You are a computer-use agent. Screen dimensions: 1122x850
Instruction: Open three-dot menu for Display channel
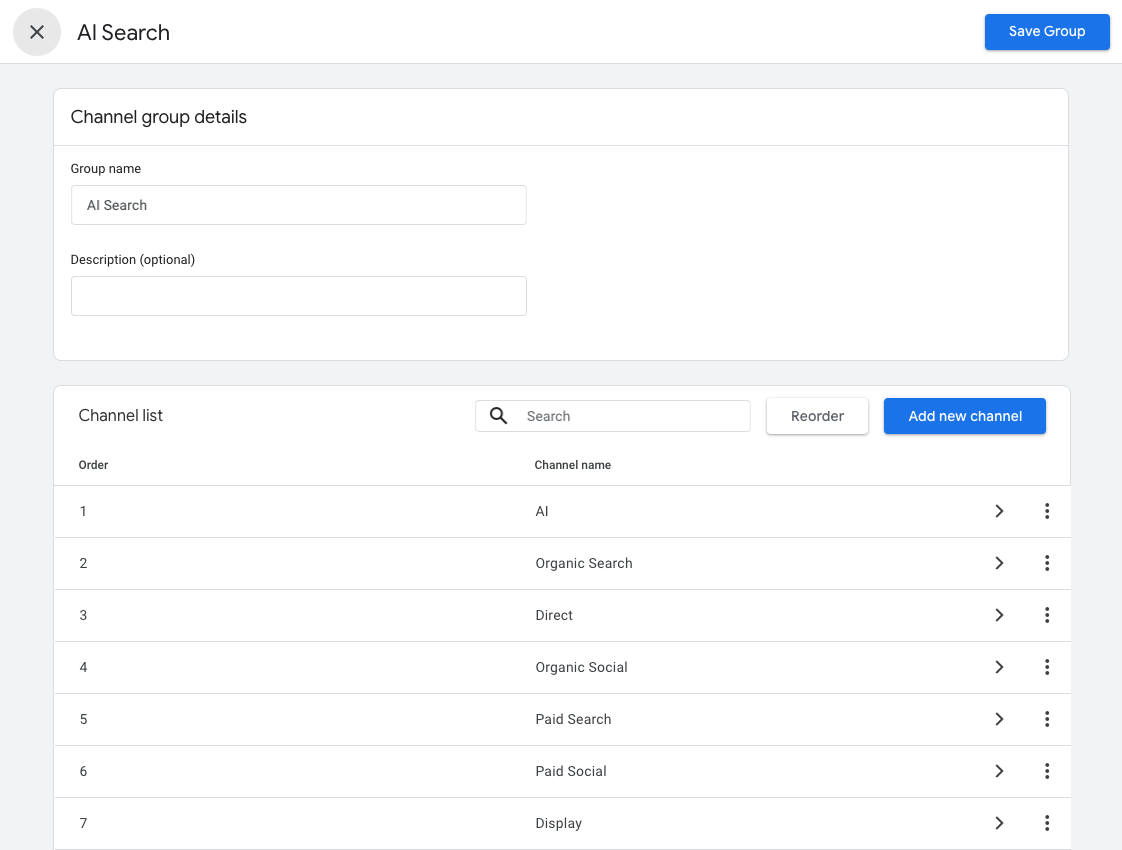(1046, 823)
